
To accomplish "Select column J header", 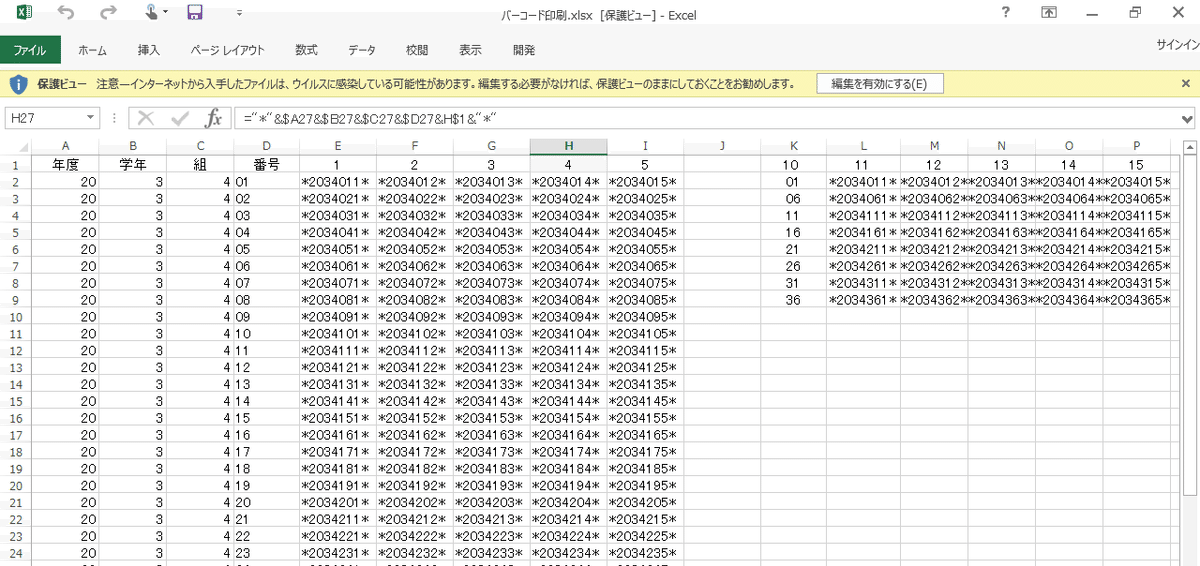I will [x=720, y=146].
